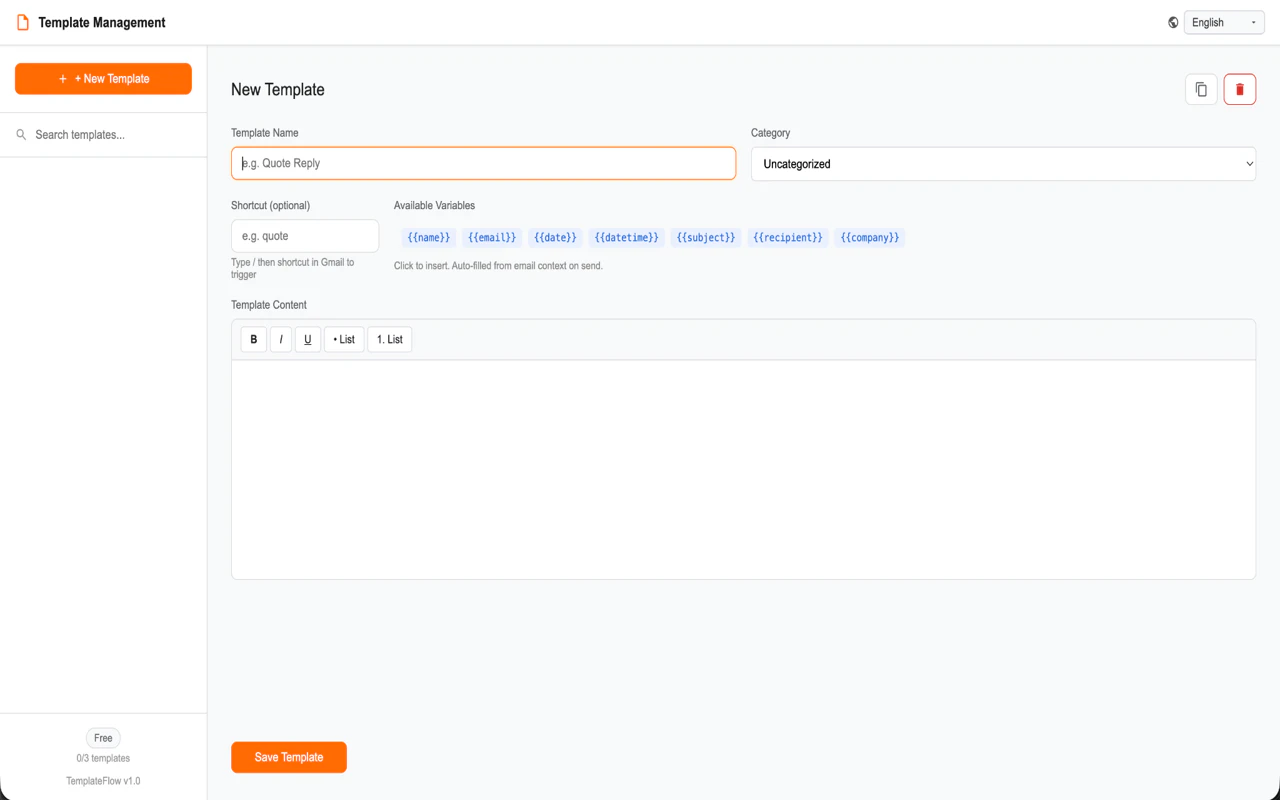Insert the {{company}} variable
Image resolution: width=1280 pixels, height=800 pixels.
tap(870, 238)
